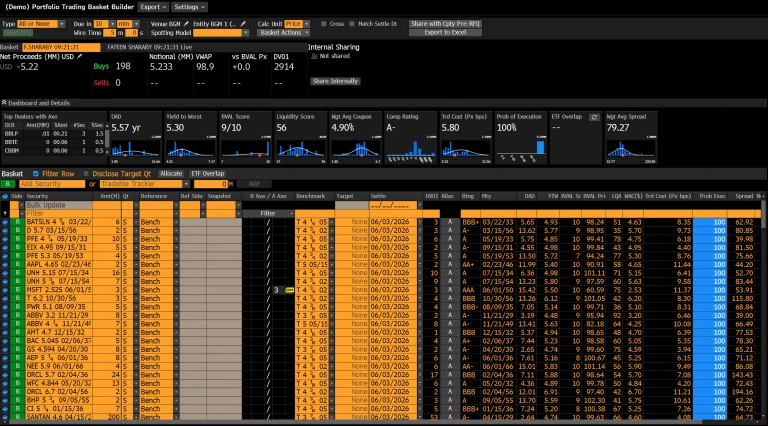Open Reference dropdown in the BATSLN row
Viewport: 768px width, 426px height.
click(x=176, y=222)
